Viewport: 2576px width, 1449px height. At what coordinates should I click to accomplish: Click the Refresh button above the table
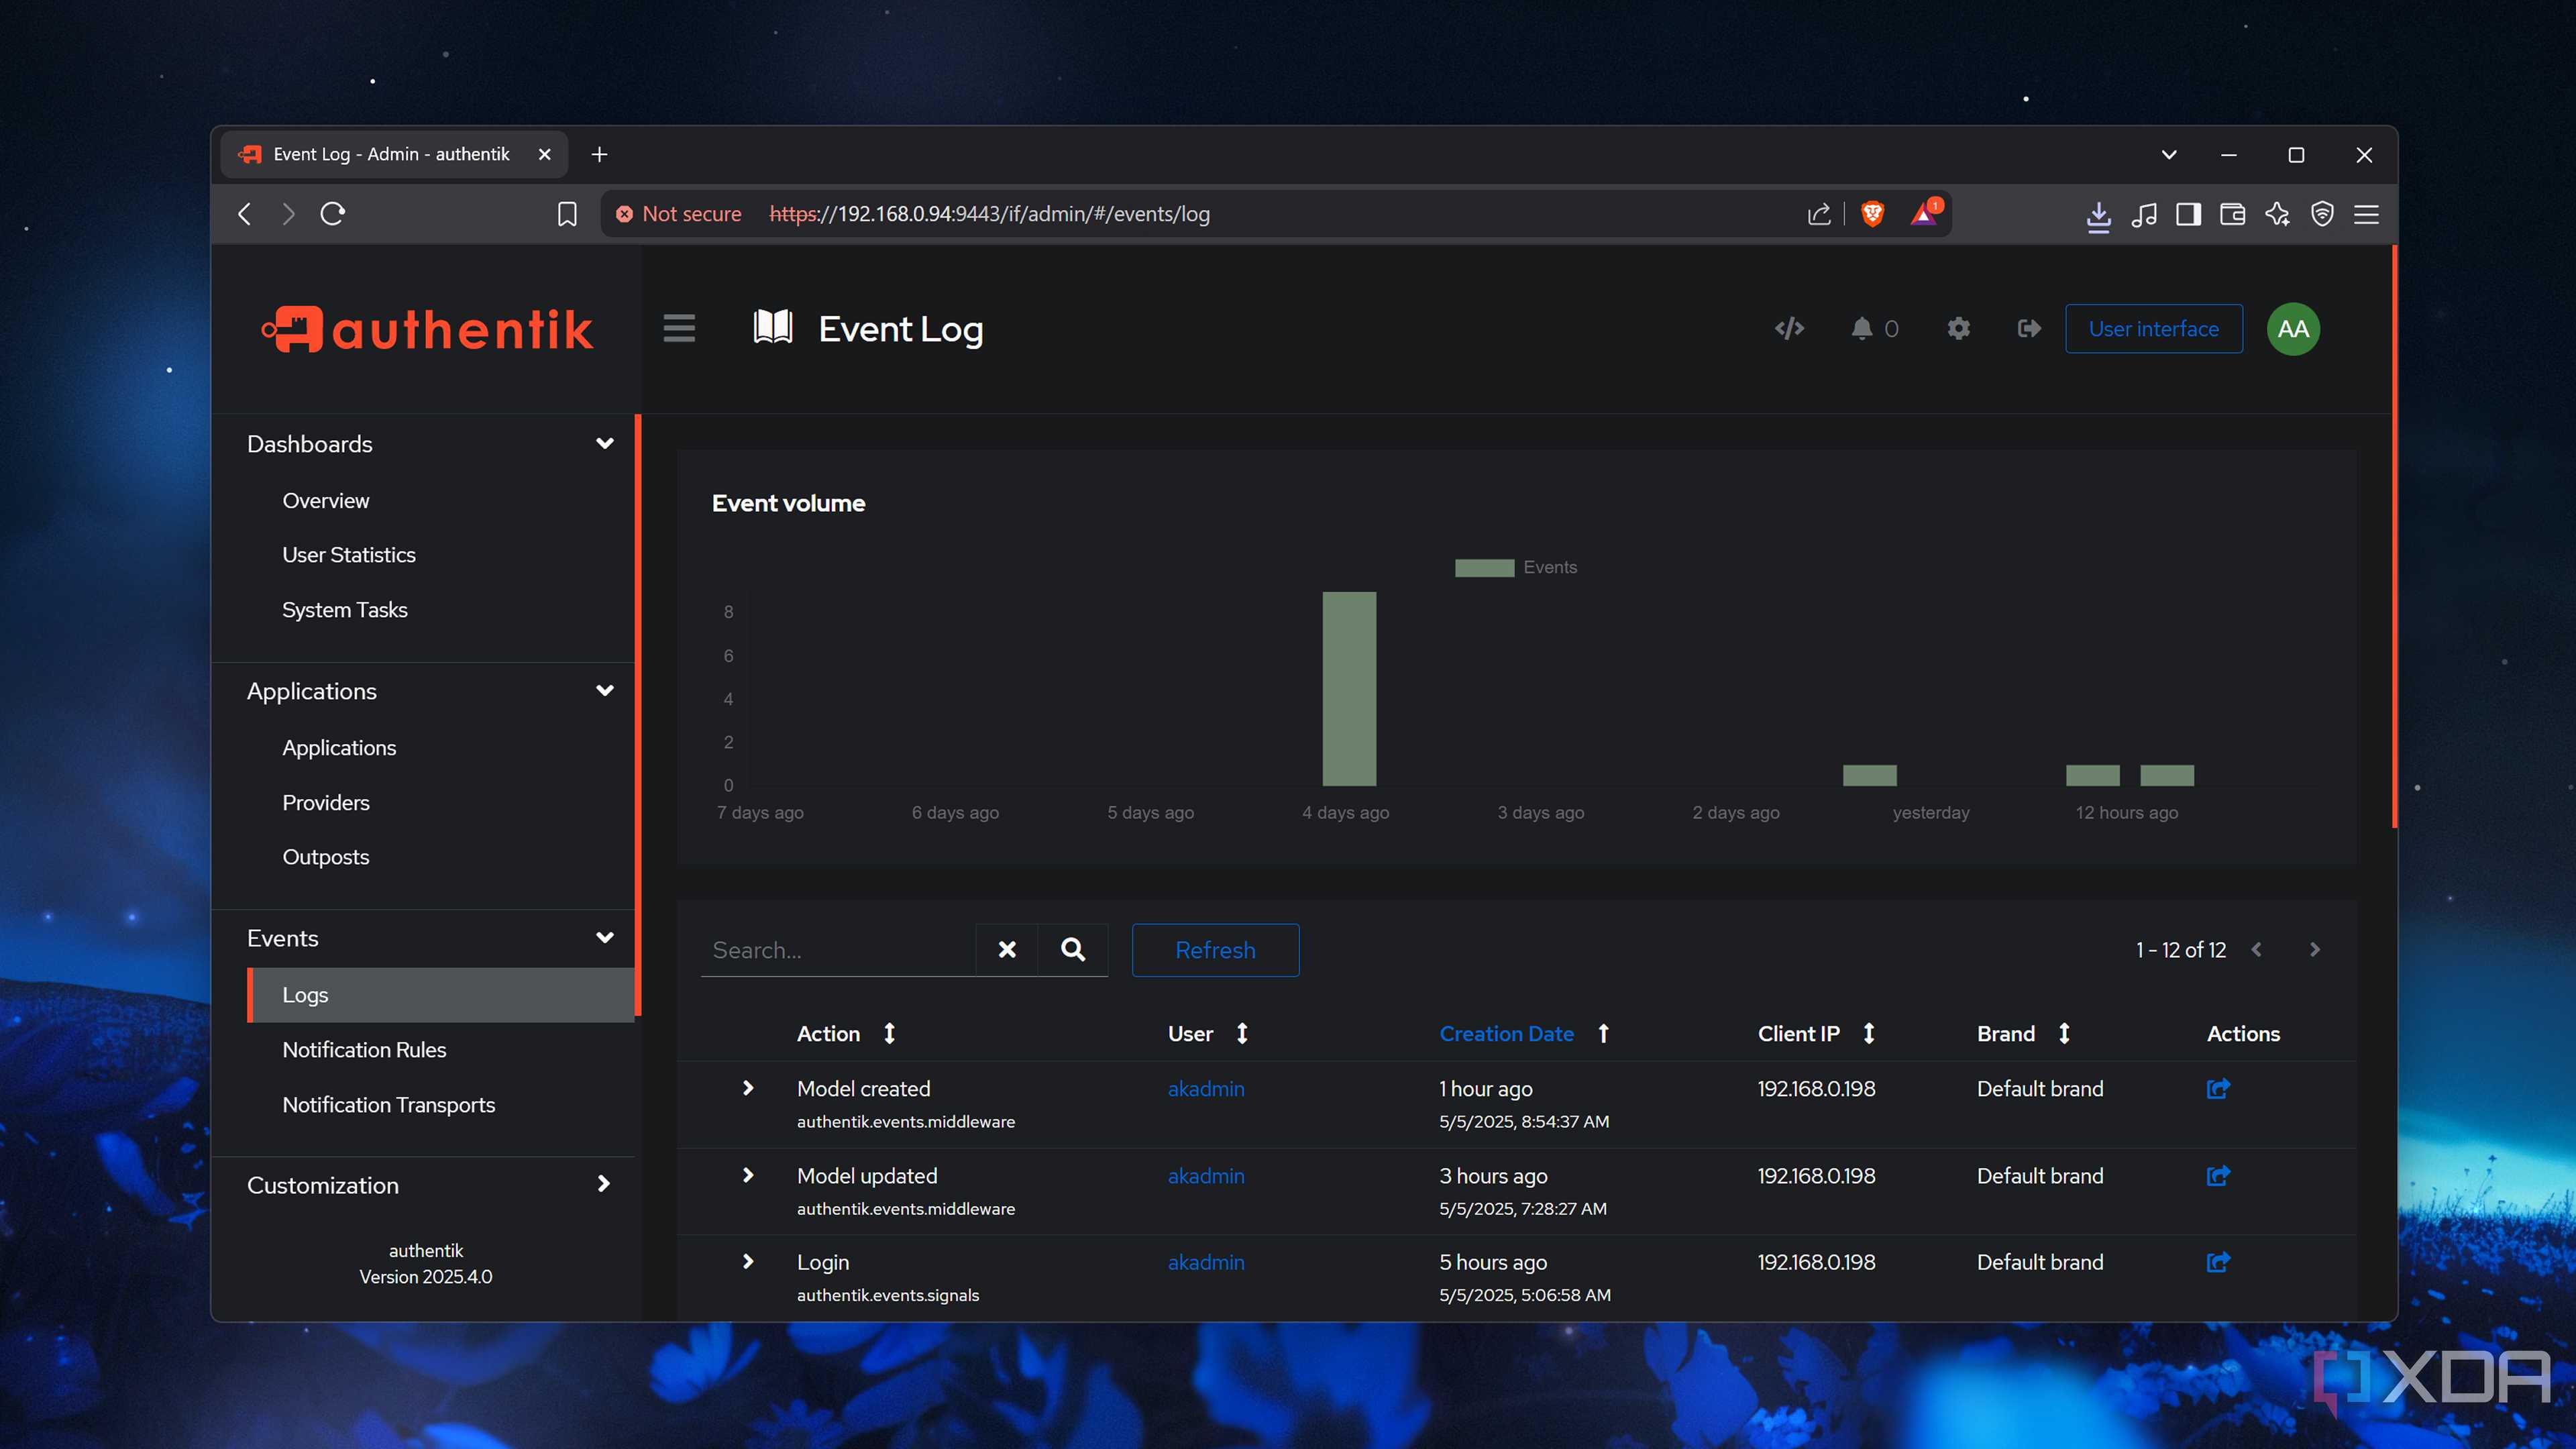tap(1215, 950)
